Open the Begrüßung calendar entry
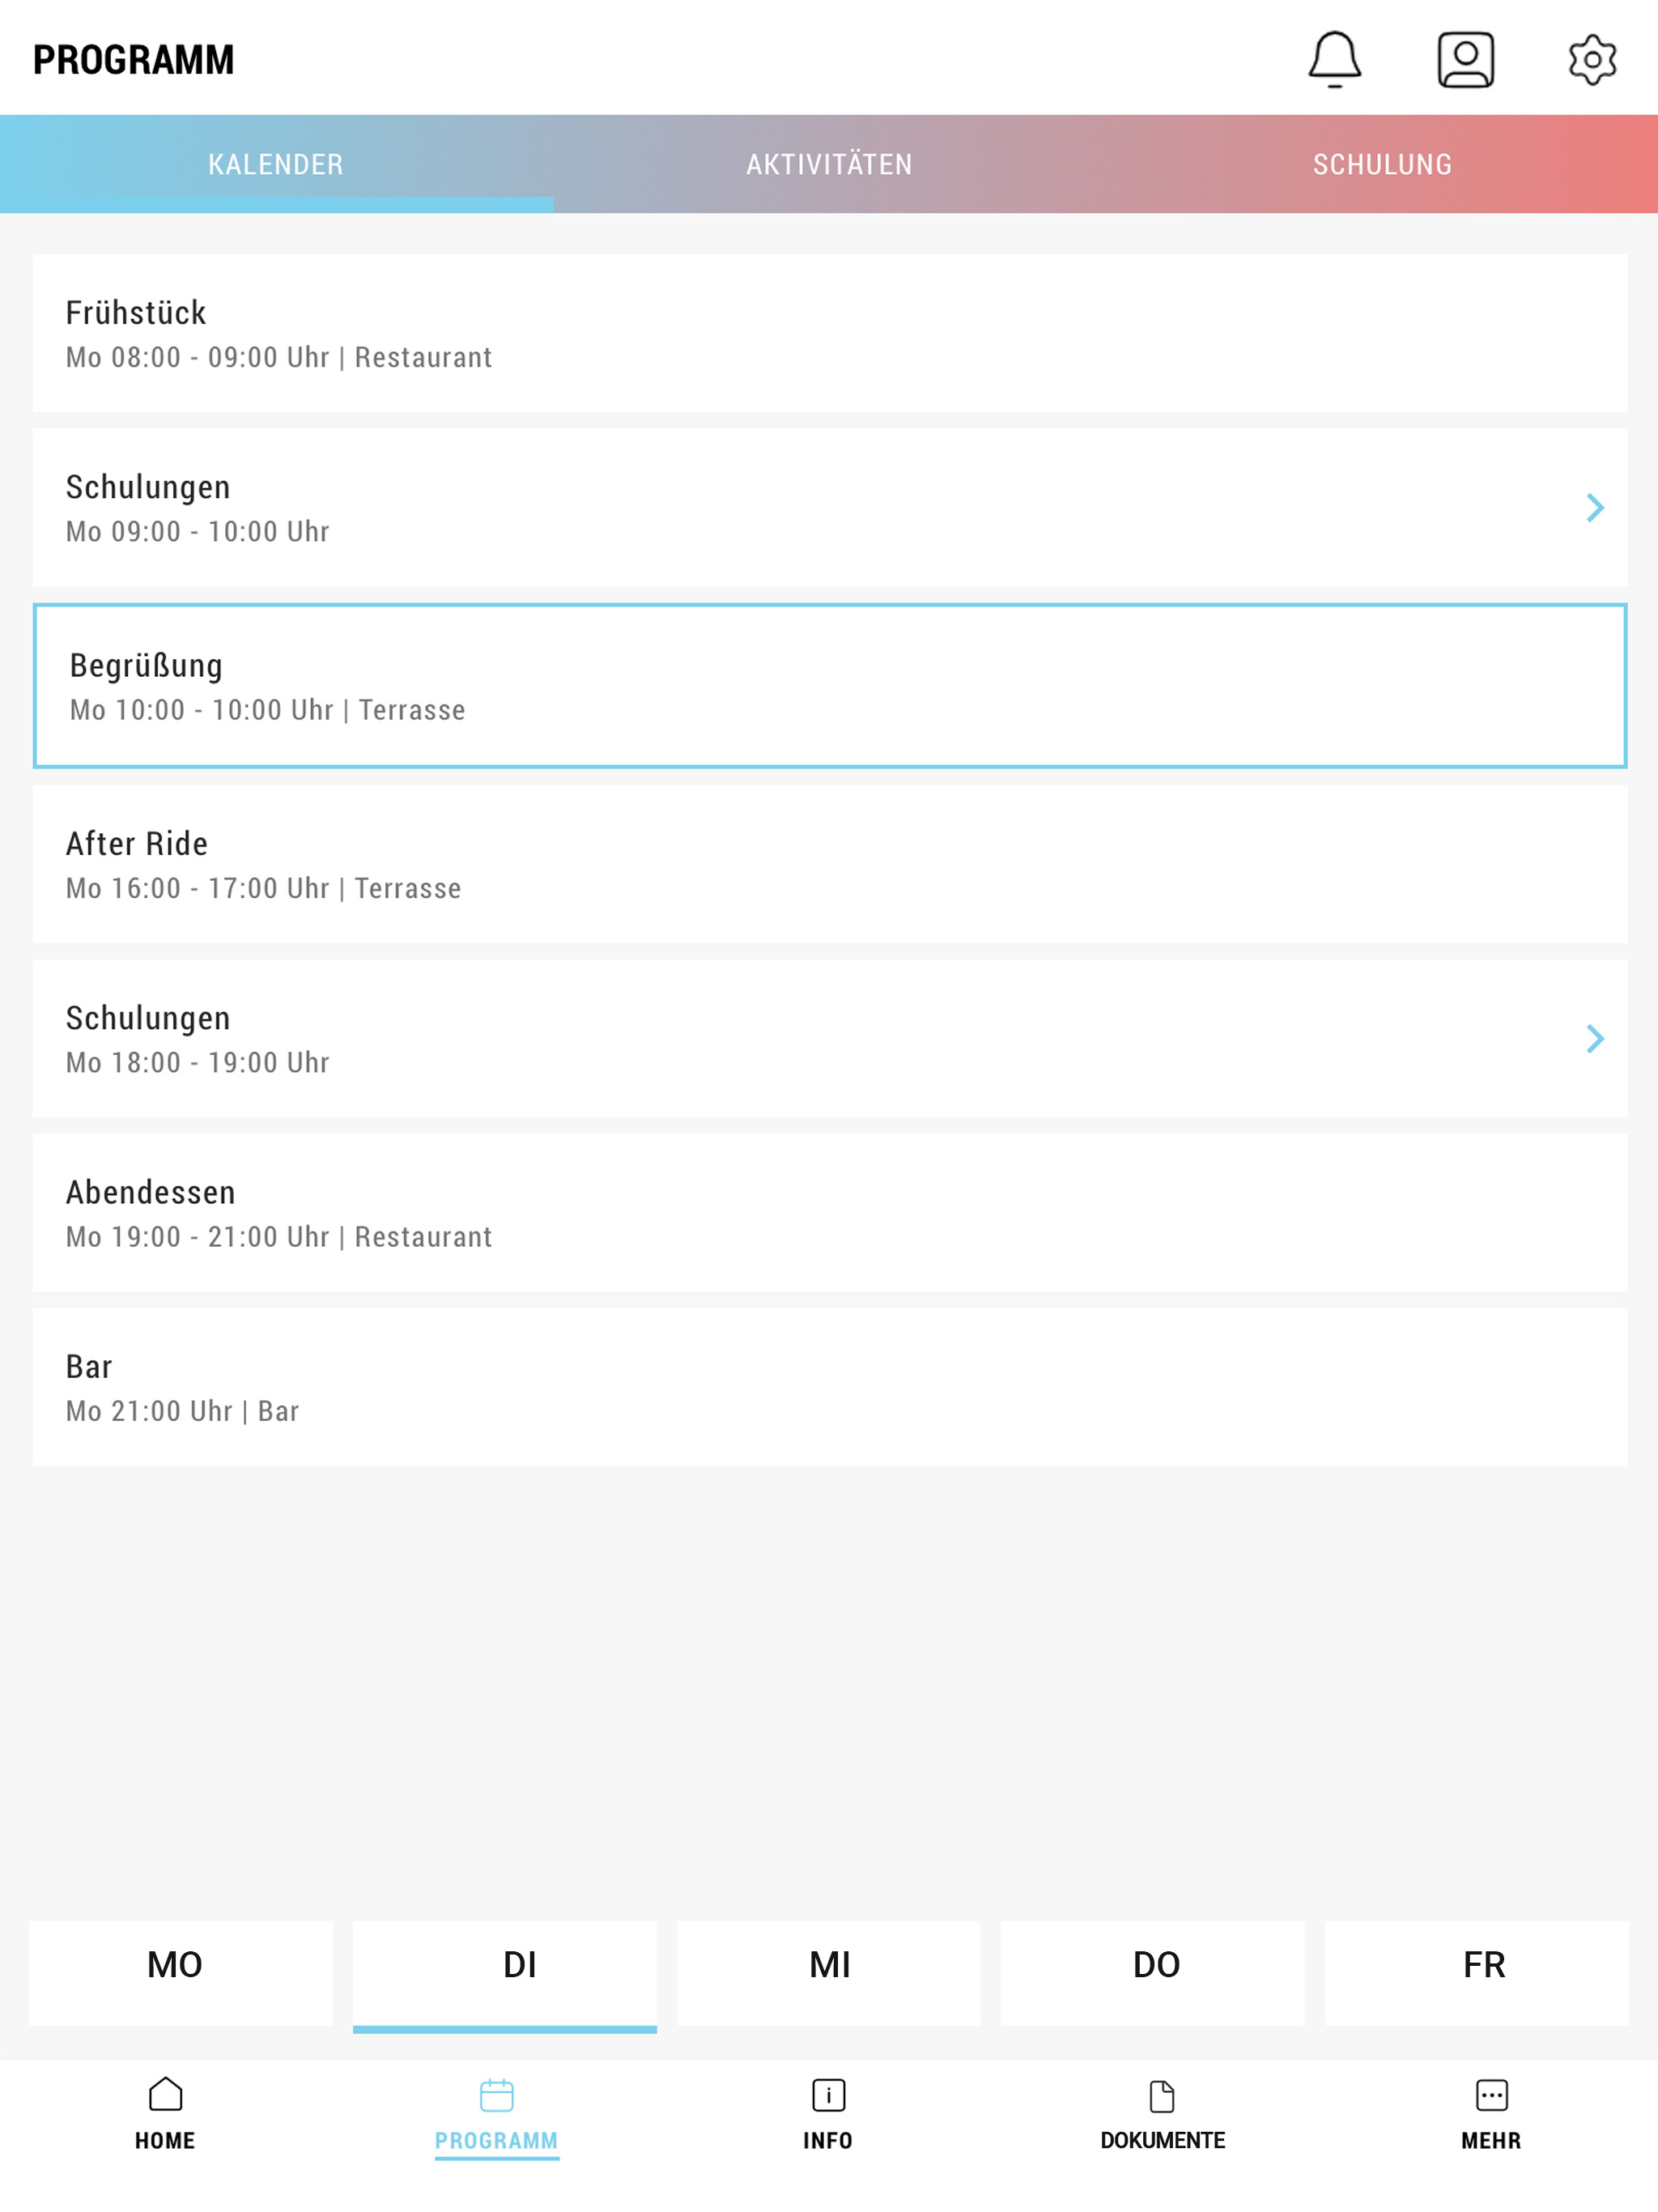The image size is (1658, 2212). pyautogui.click(x=829, y=686)
